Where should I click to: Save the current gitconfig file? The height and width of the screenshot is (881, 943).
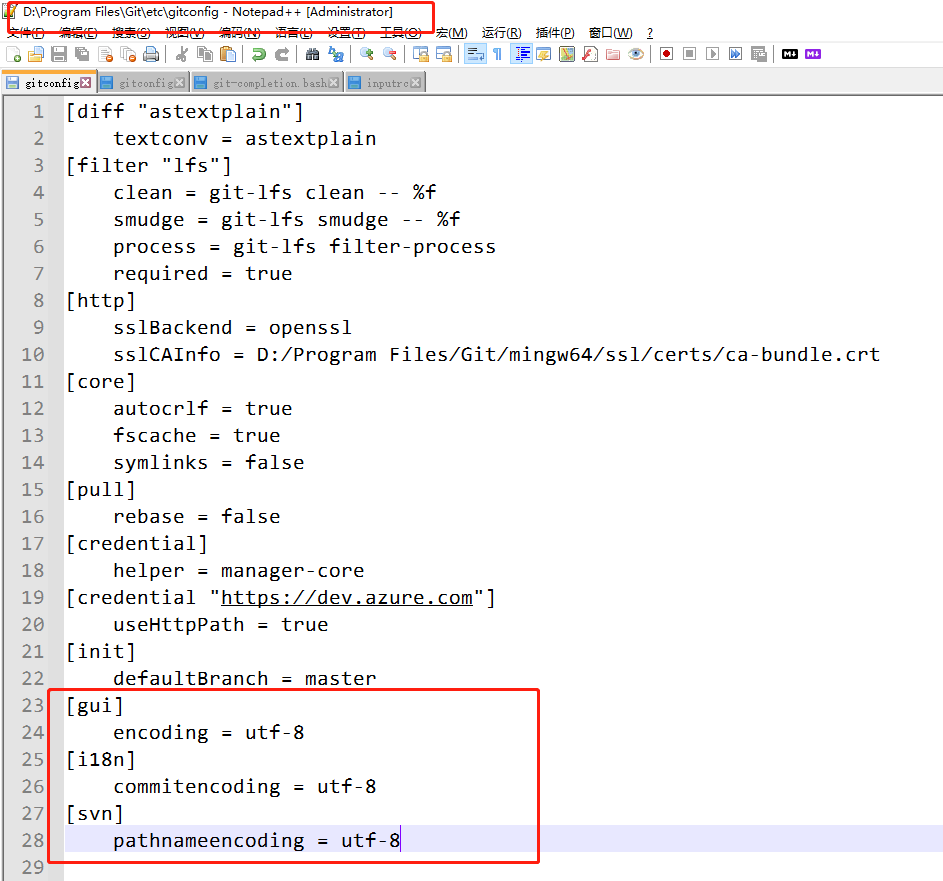tap(58, 53)
